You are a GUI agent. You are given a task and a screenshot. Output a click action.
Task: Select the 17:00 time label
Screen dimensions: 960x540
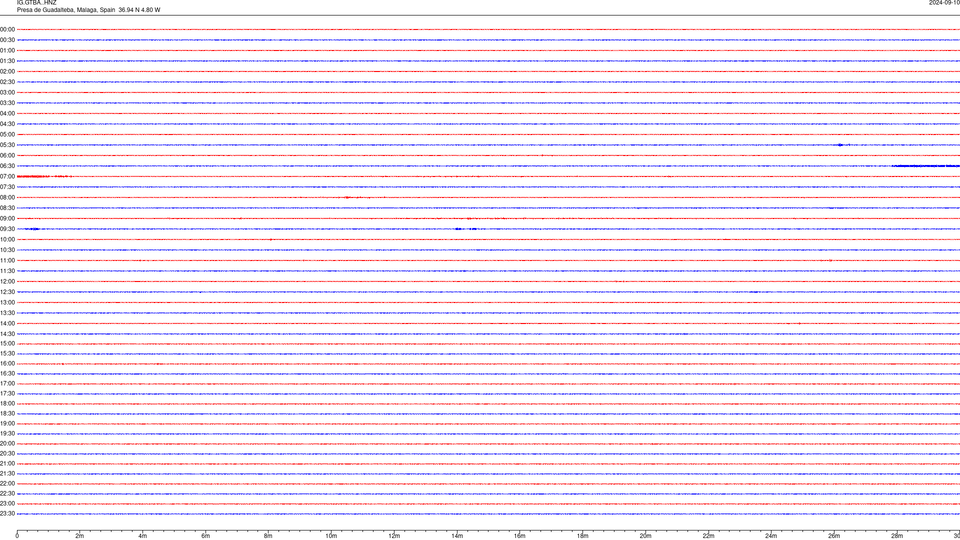(7, 384)
